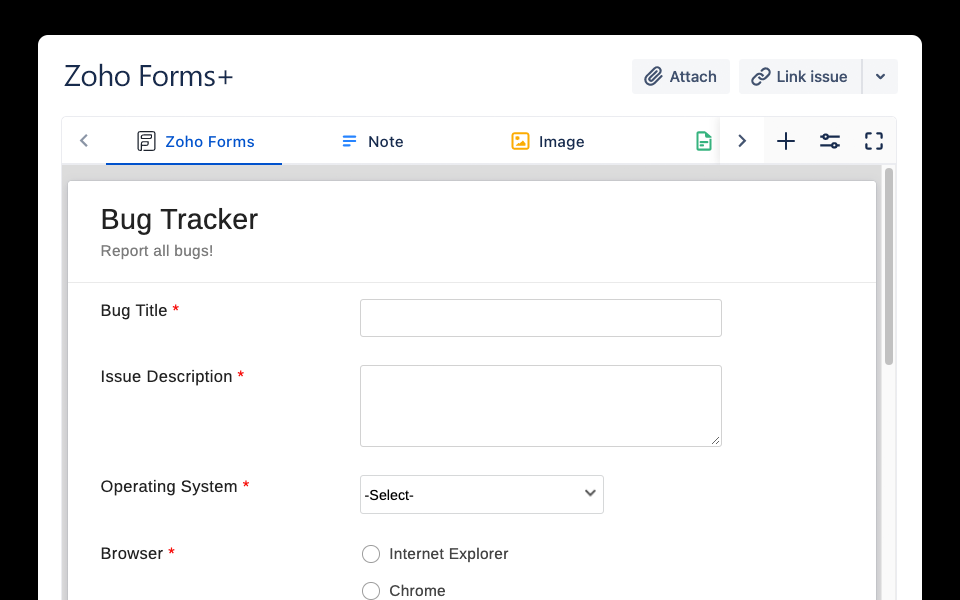Open tab settings via the sliders icon
This screenshot has width=960, height=600.
pyautogui.click(x=830, y=141)
